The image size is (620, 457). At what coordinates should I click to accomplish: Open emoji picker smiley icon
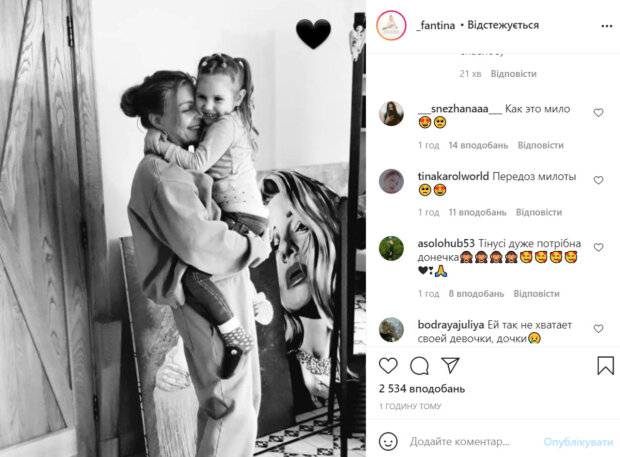click(x=388, y=441)
